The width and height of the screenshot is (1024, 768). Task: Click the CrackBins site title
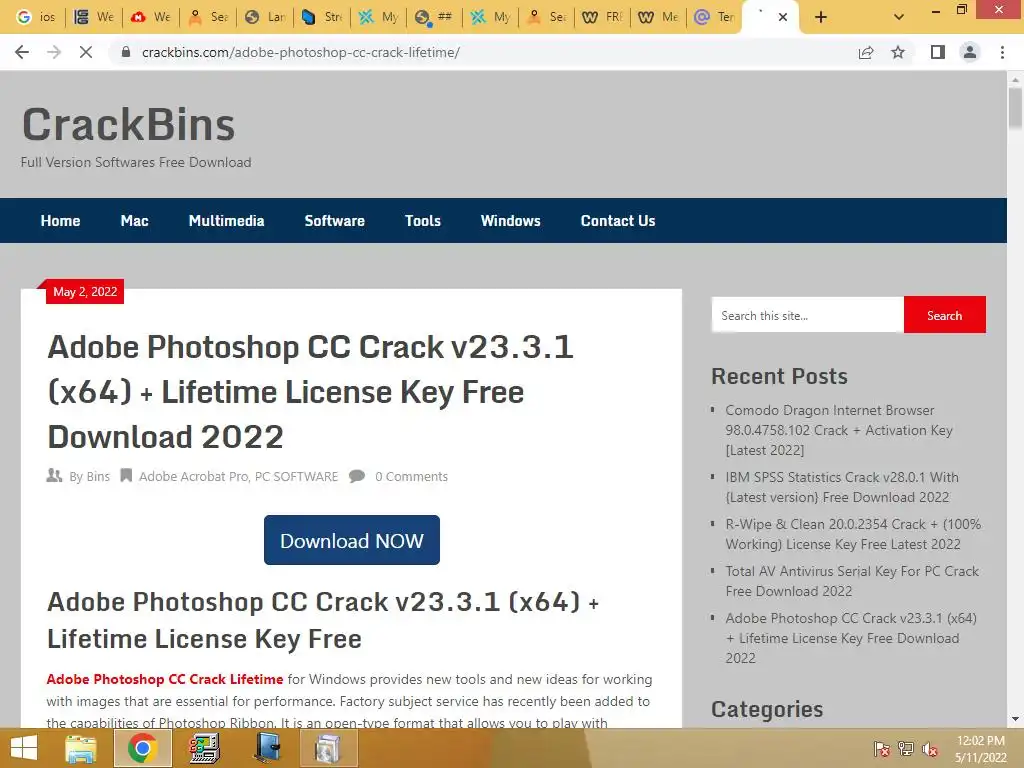[x=129, y=124]
